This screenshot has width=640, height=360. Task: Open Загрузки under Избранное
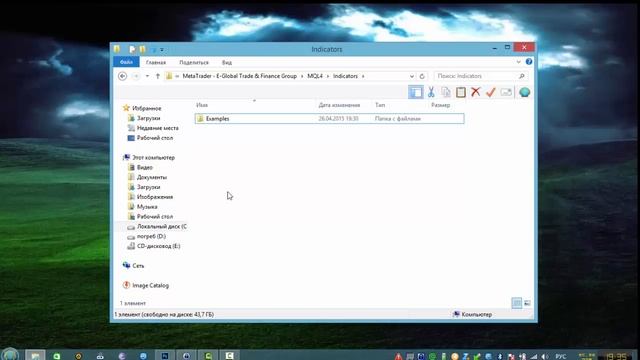tap(148, 118)
